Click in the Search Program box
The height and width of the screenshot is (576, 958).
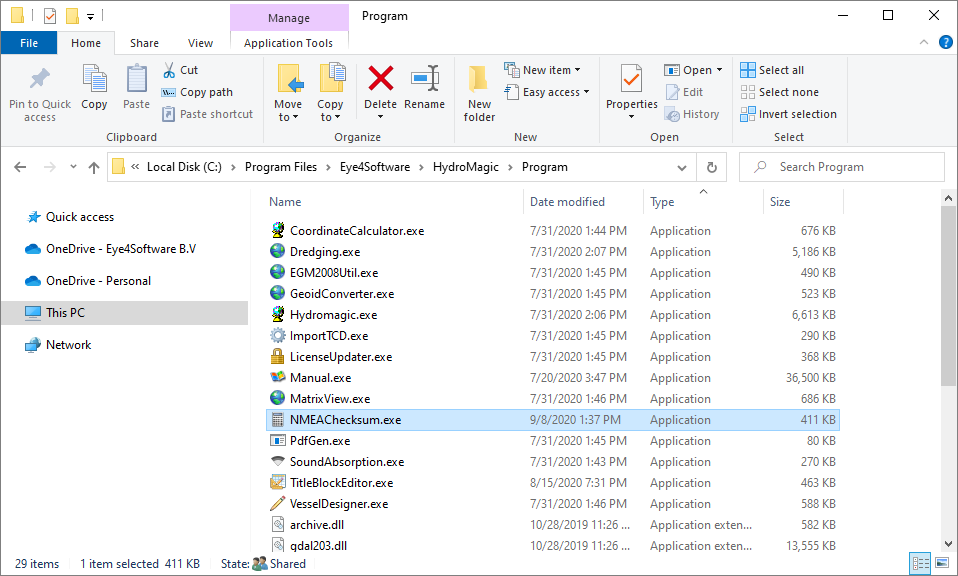point(842,167)
